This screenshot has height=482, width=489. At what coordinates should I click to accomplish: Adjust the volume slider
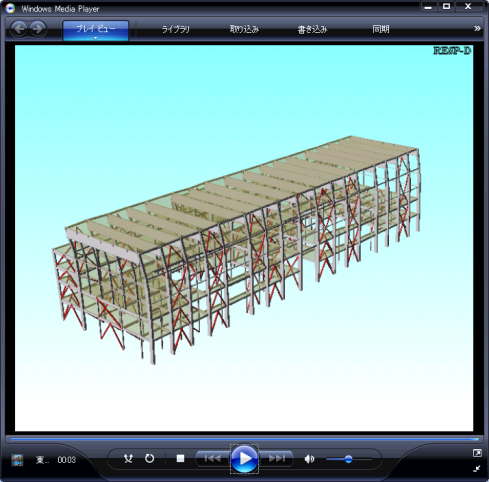click(349, 459)
